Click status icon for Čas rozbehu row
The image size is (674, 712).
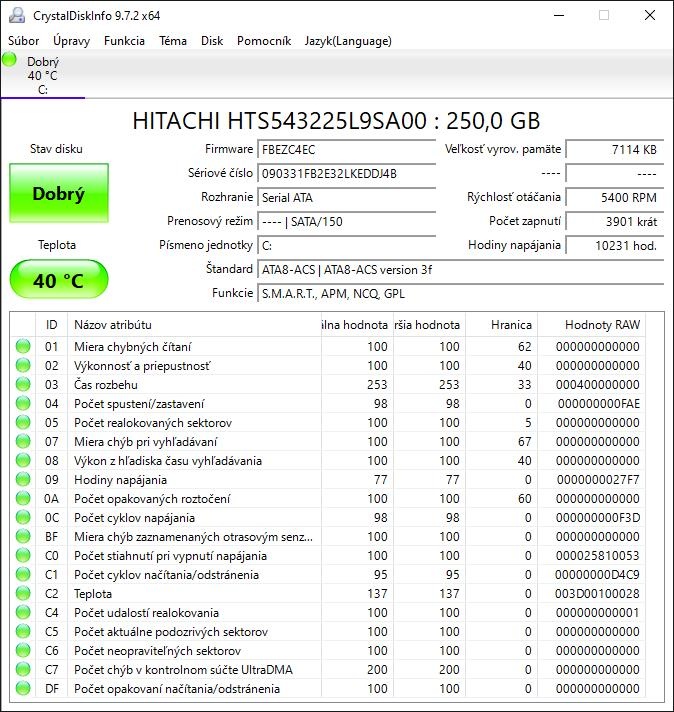click(23, 384)
